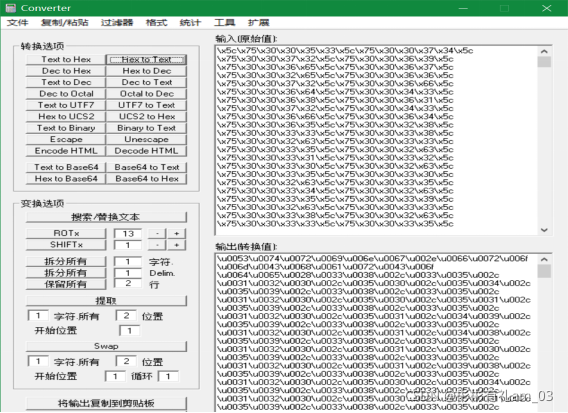
Task: Click the Converter app icon in title bar
Action: click(x=11, y=8)
